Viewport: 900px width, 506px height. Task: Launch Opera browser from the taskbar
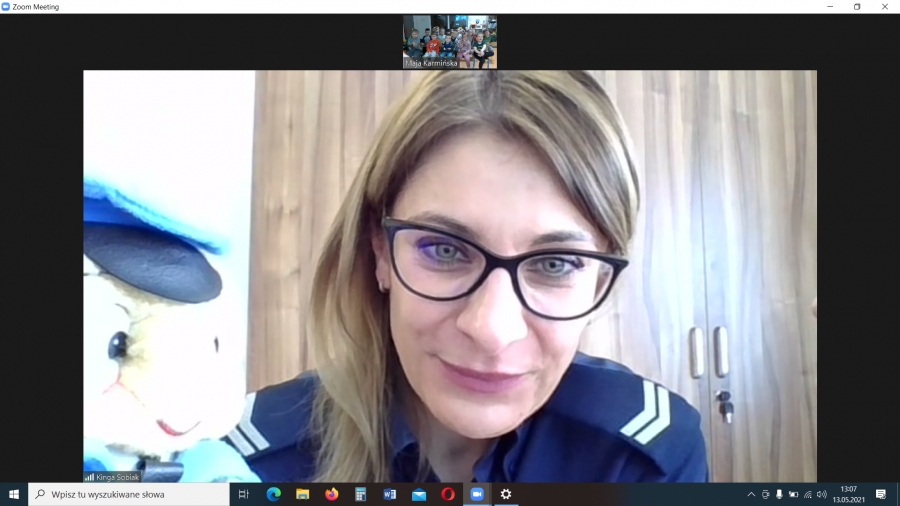pyautogui.click(x=448, y=494)
